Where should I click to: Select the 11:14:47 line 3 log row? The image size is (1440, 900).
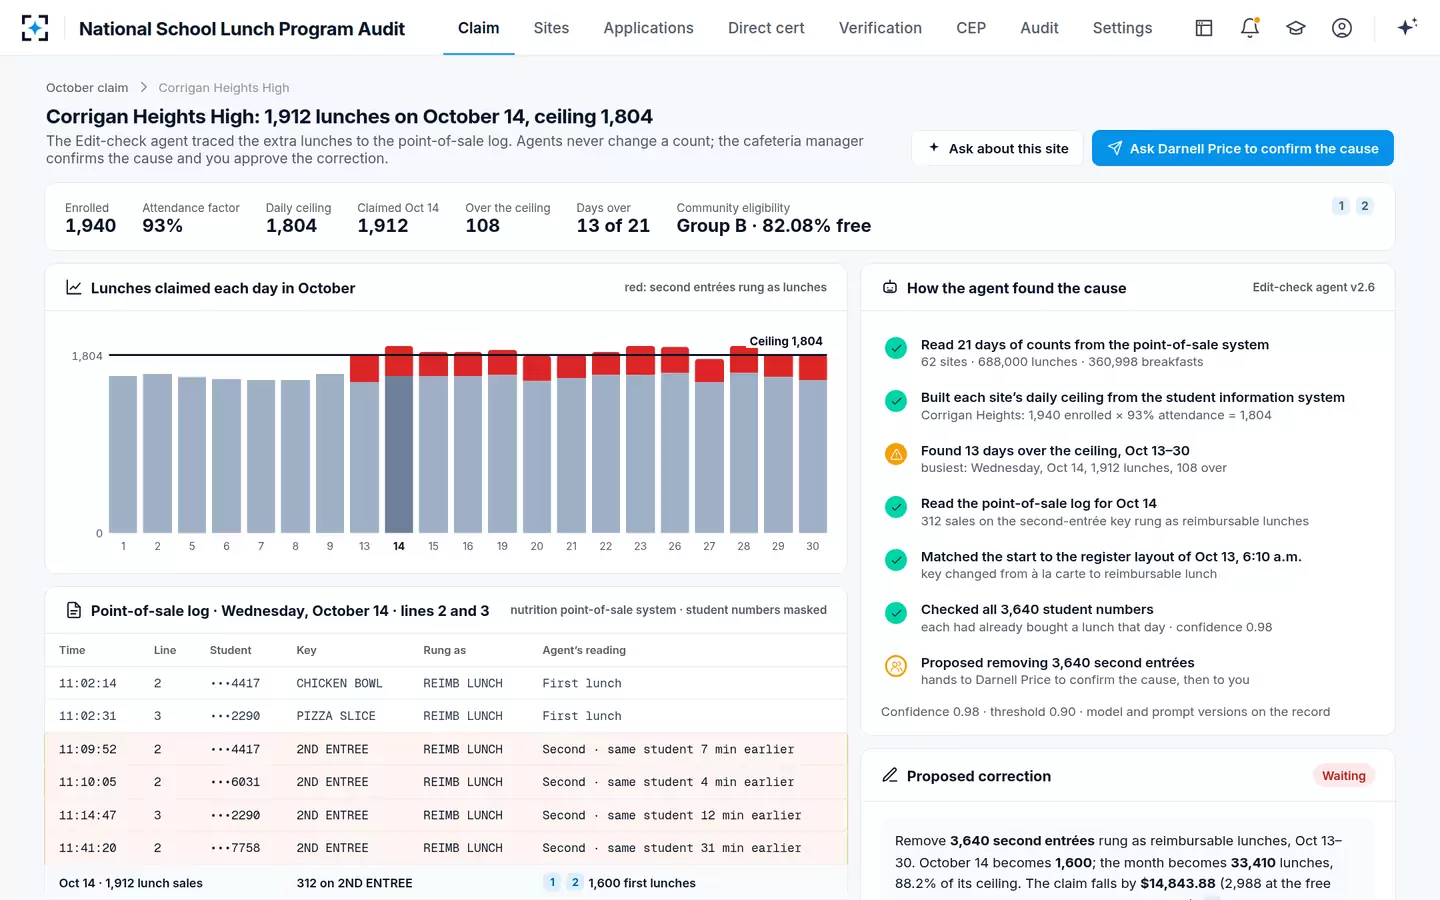pos(446,815)
